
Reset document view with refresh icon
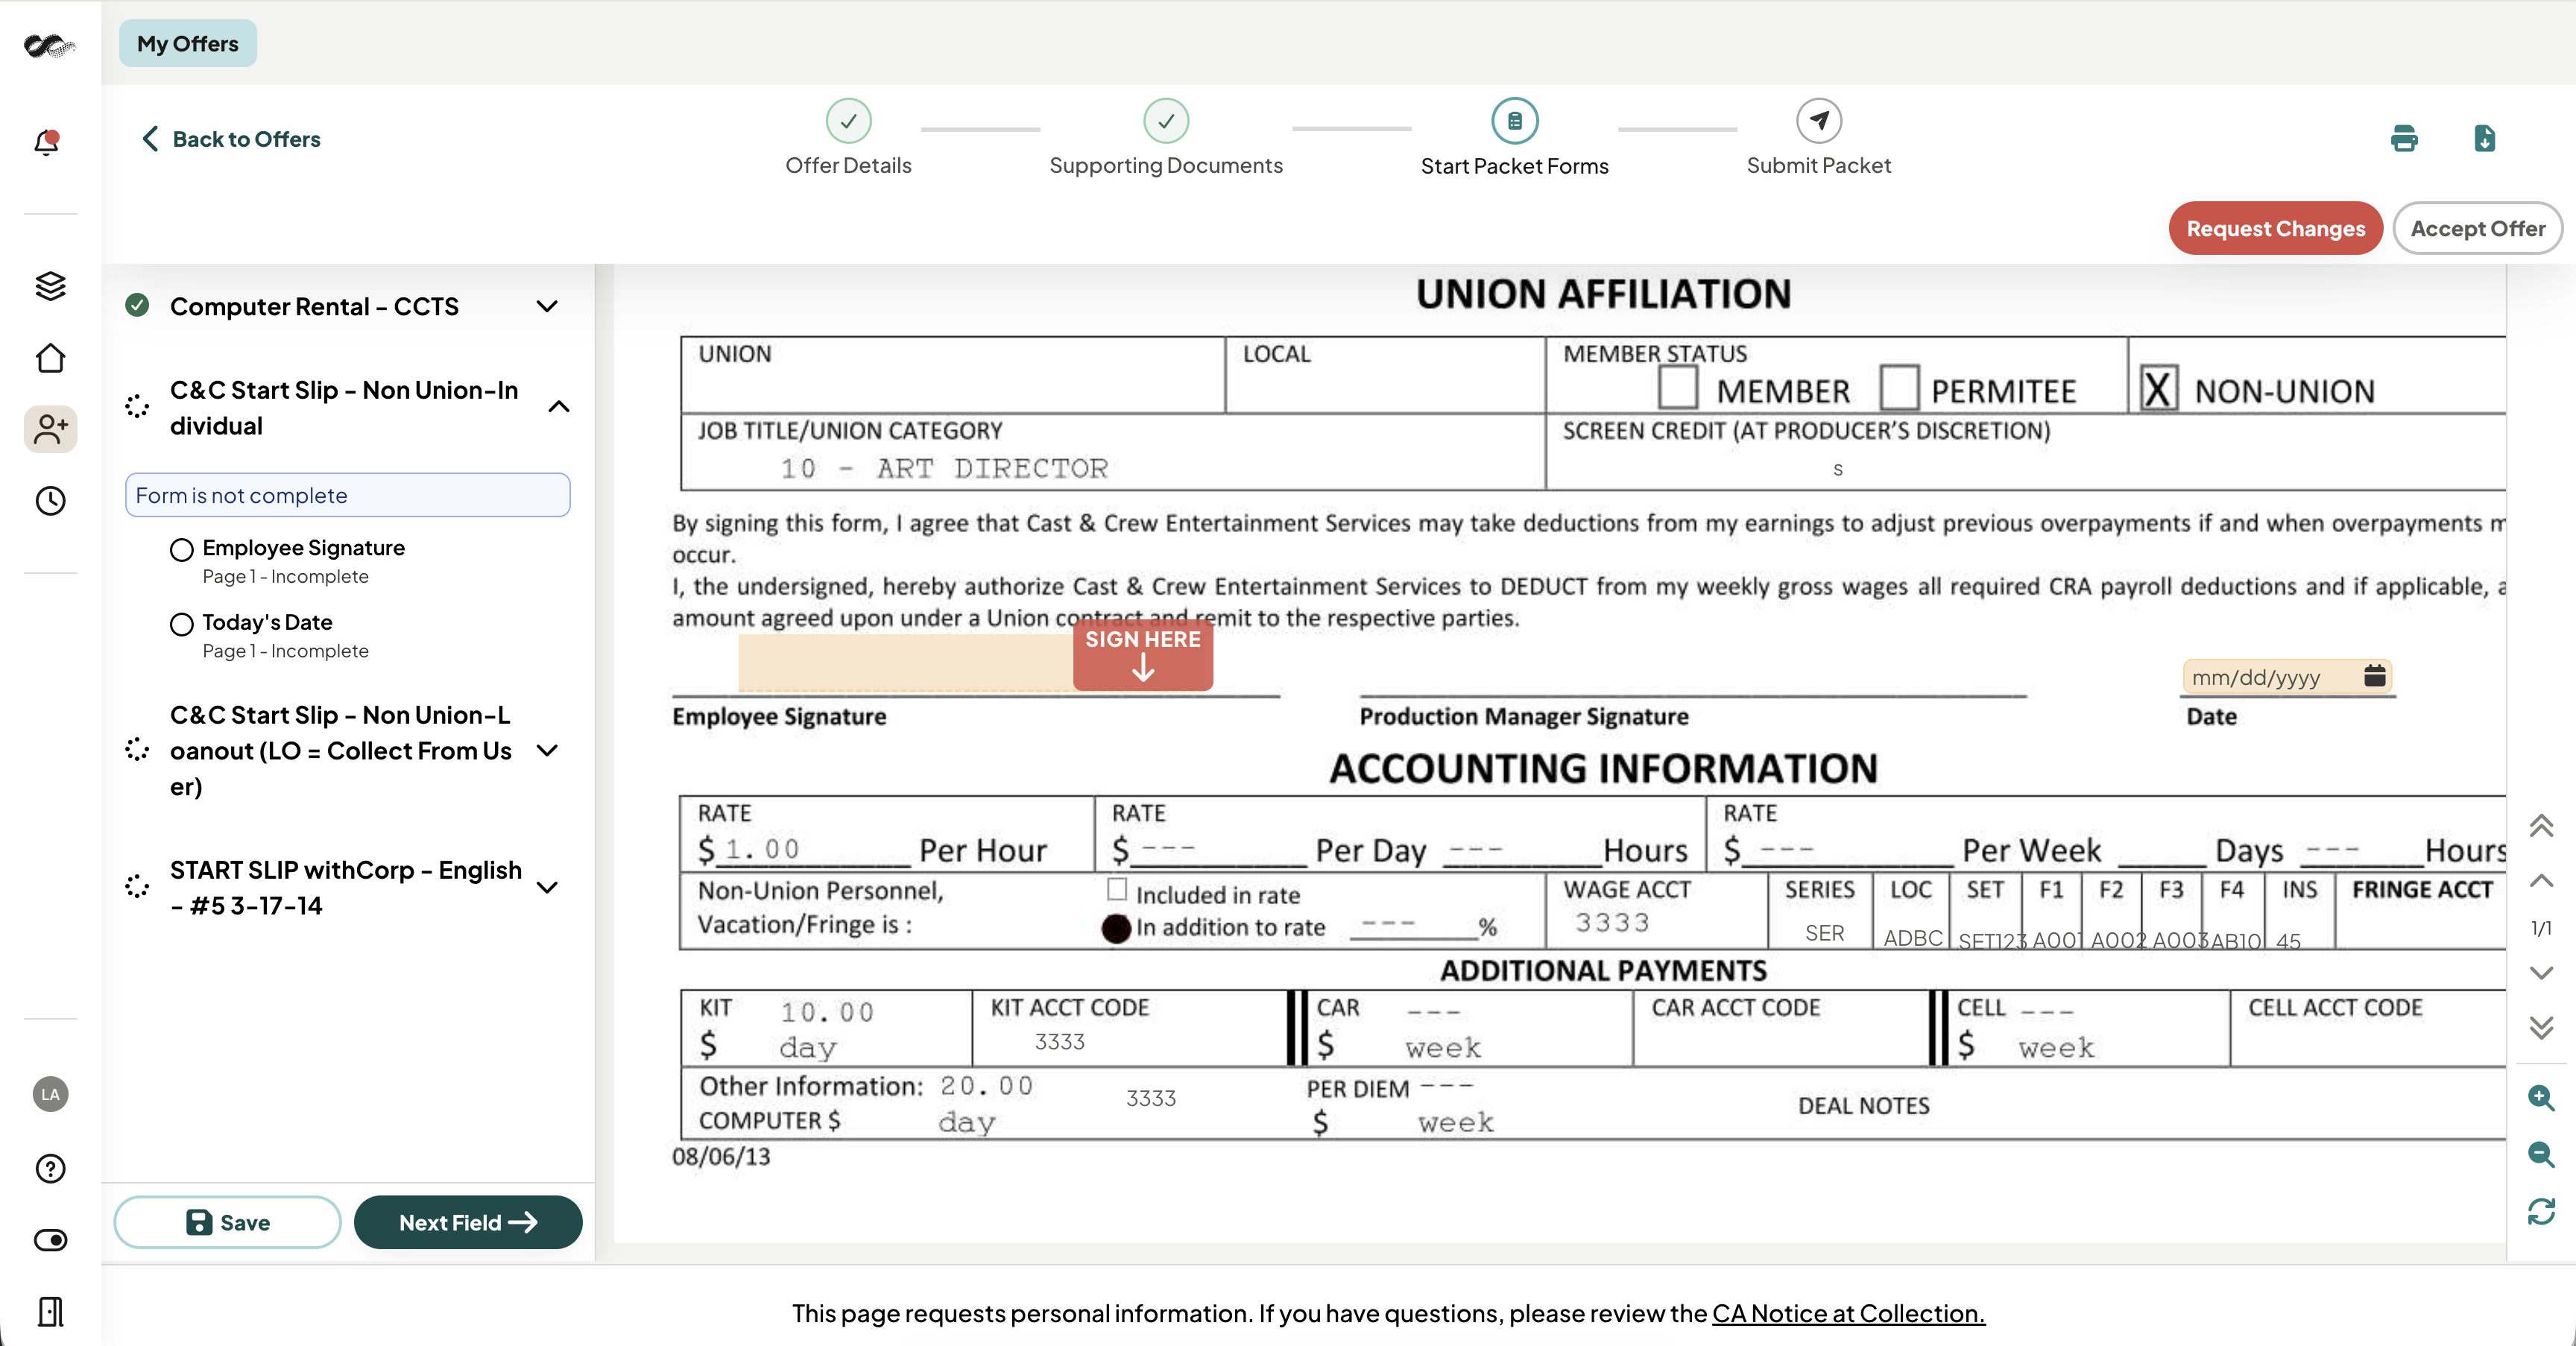tap(2541, 1211)
